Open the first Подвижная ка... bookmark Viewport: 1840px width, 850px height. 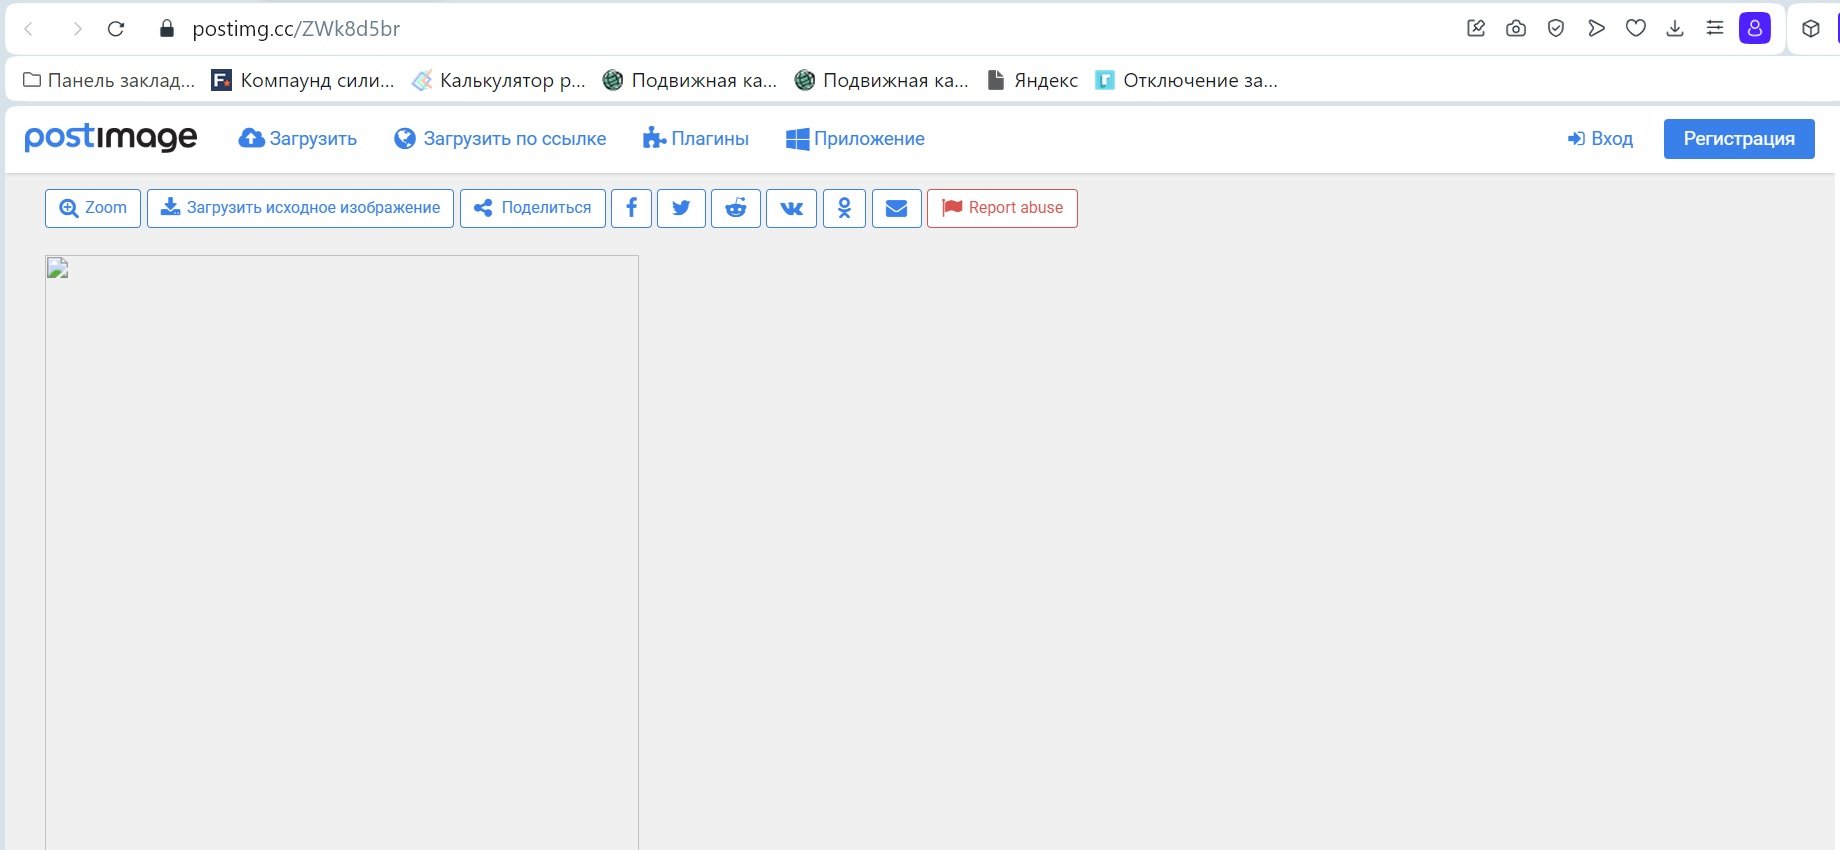(x=690, y=80)
